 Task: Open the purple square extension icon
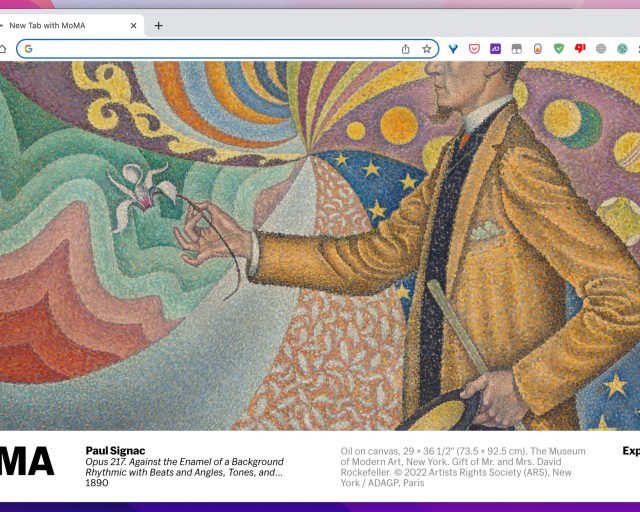pos(496,49)
